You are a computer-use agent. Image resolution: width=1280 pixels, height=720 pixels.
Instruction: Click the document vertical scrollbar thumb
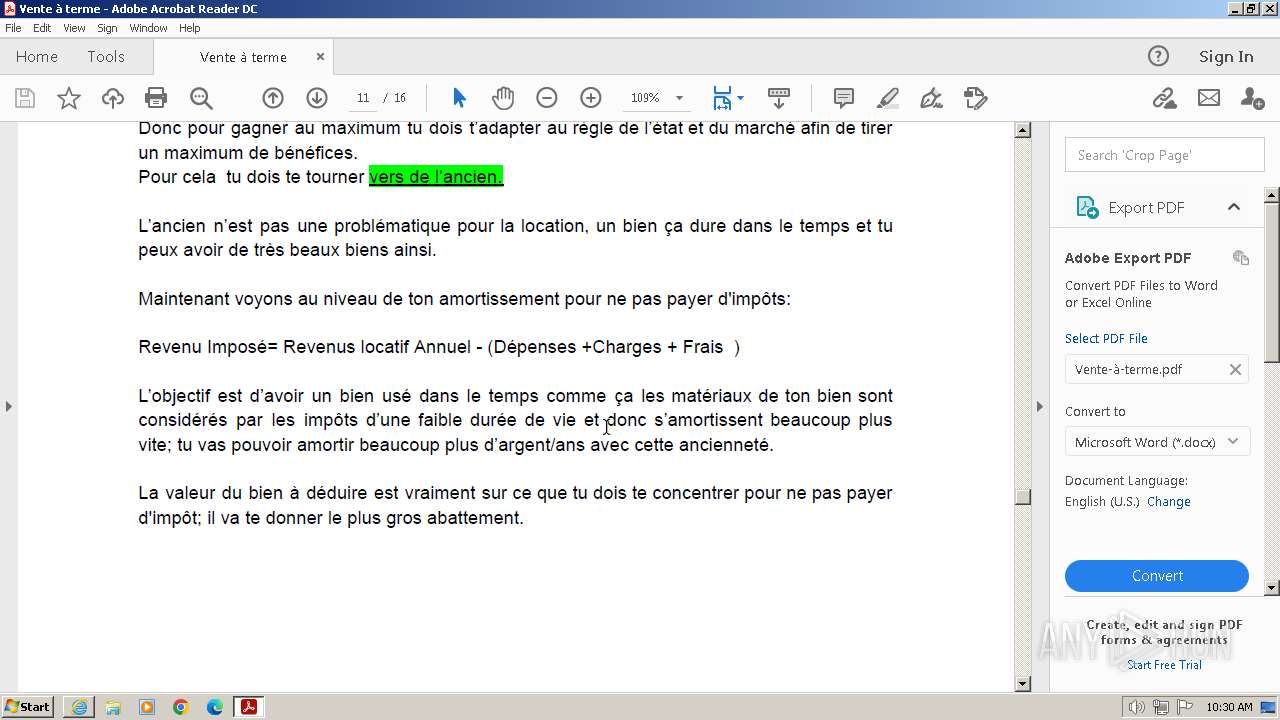click(x=1022, y=497)
